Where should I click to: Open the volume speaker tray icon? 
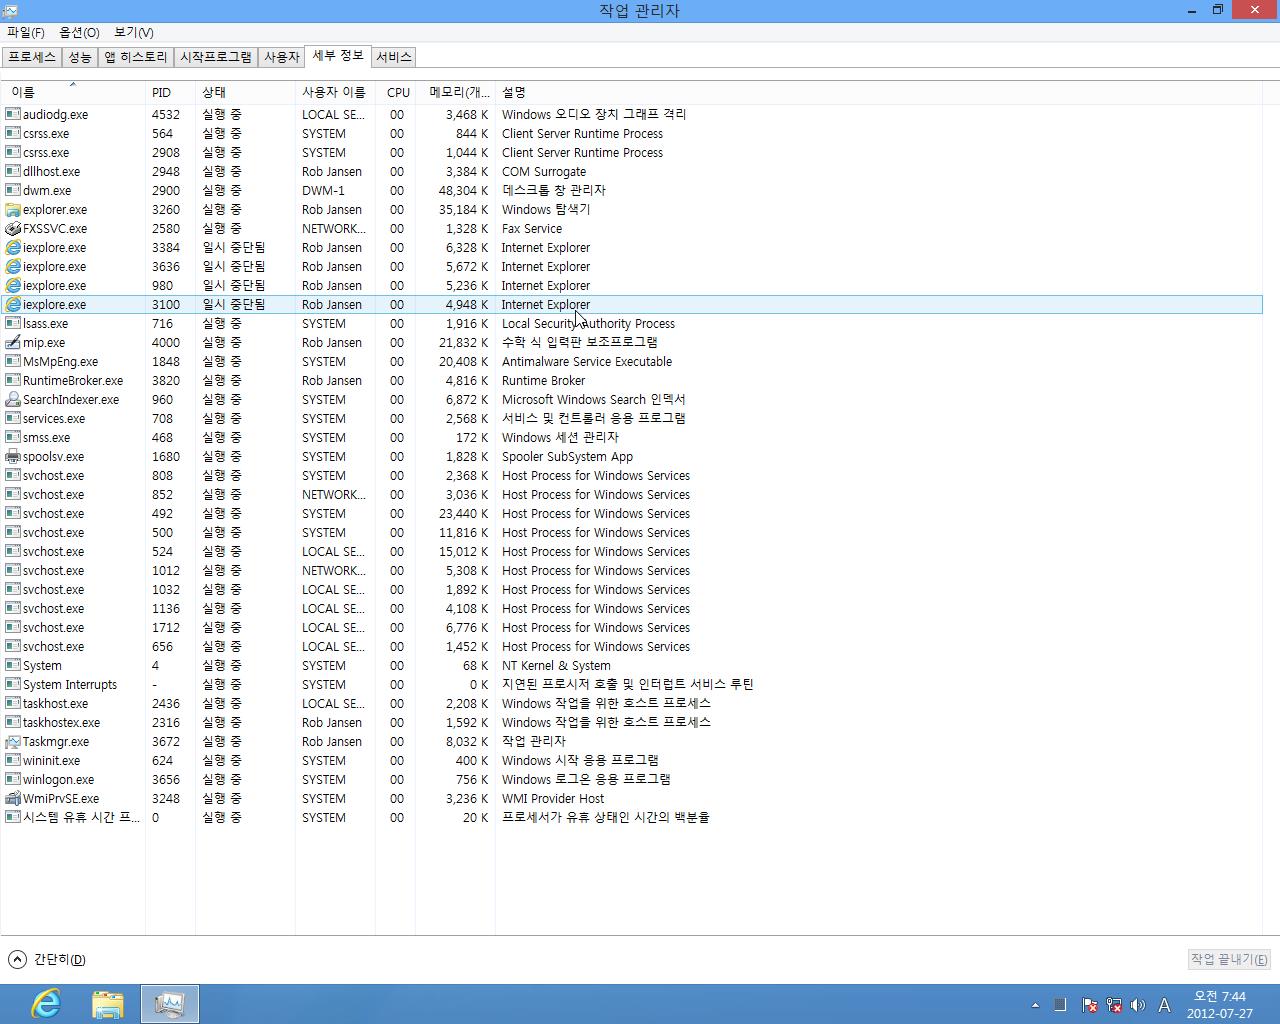click(x=1138, y=1005)
